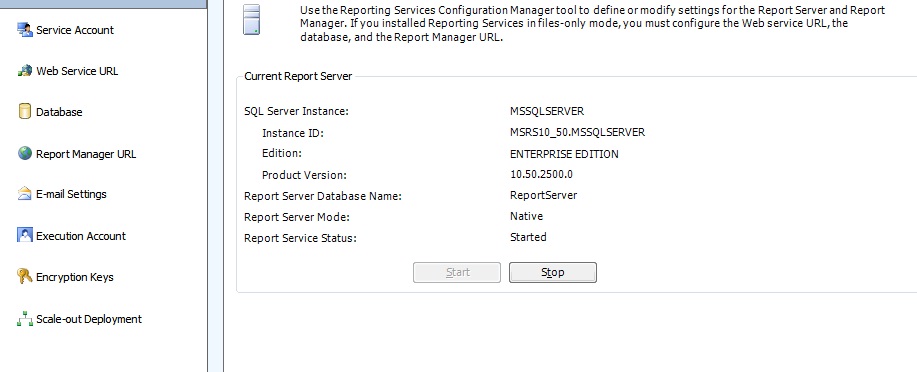Click the report server icon beside description
This screenshot has height=372, width=917.
(251, 20)
